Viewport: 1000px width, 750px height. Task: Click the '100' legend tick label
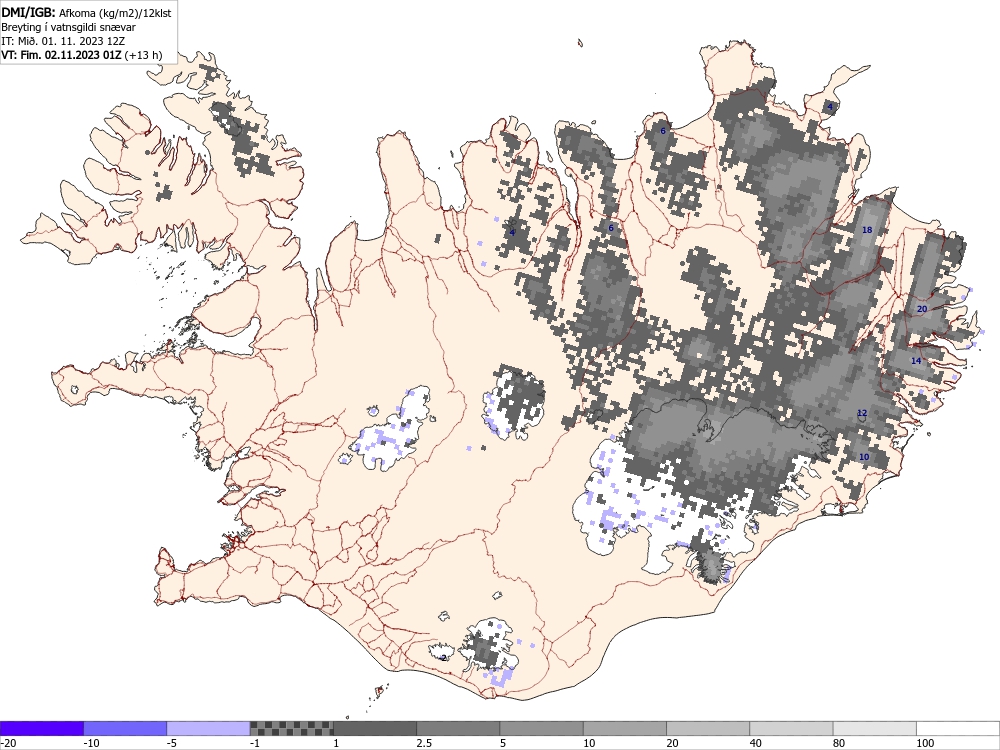(925, 743)
